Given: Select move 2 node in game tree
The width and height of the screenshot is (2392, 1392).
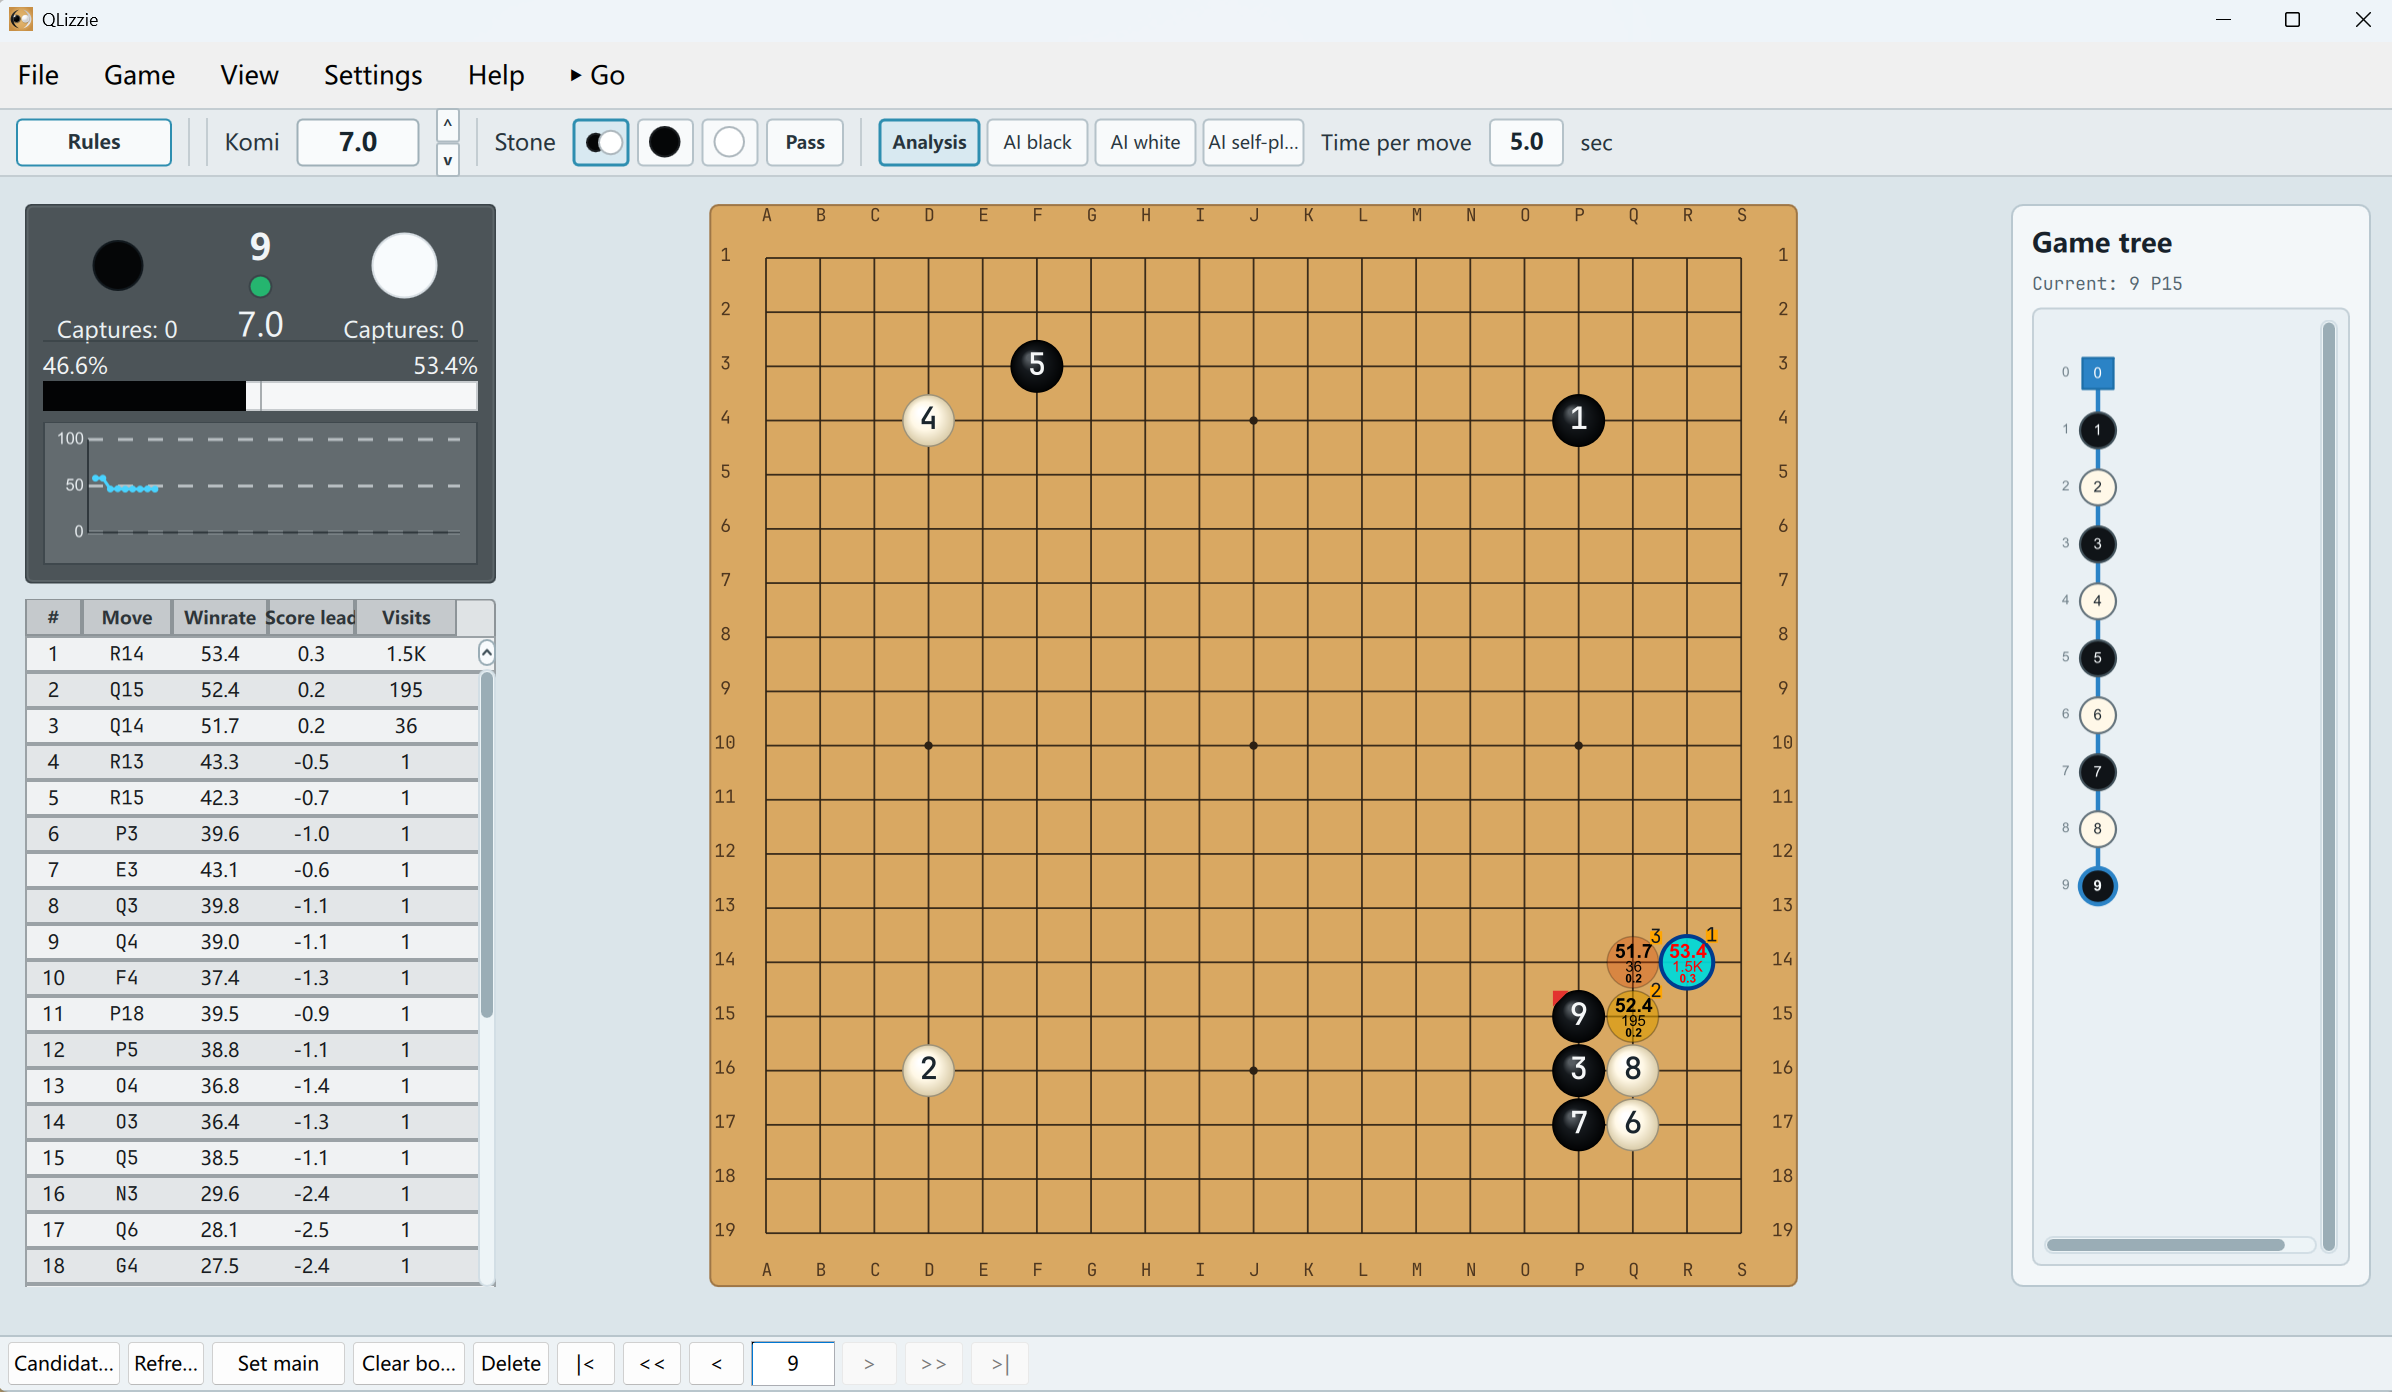Looking at the screenshot, I should pyautogui.click(x=2098, y=487).
